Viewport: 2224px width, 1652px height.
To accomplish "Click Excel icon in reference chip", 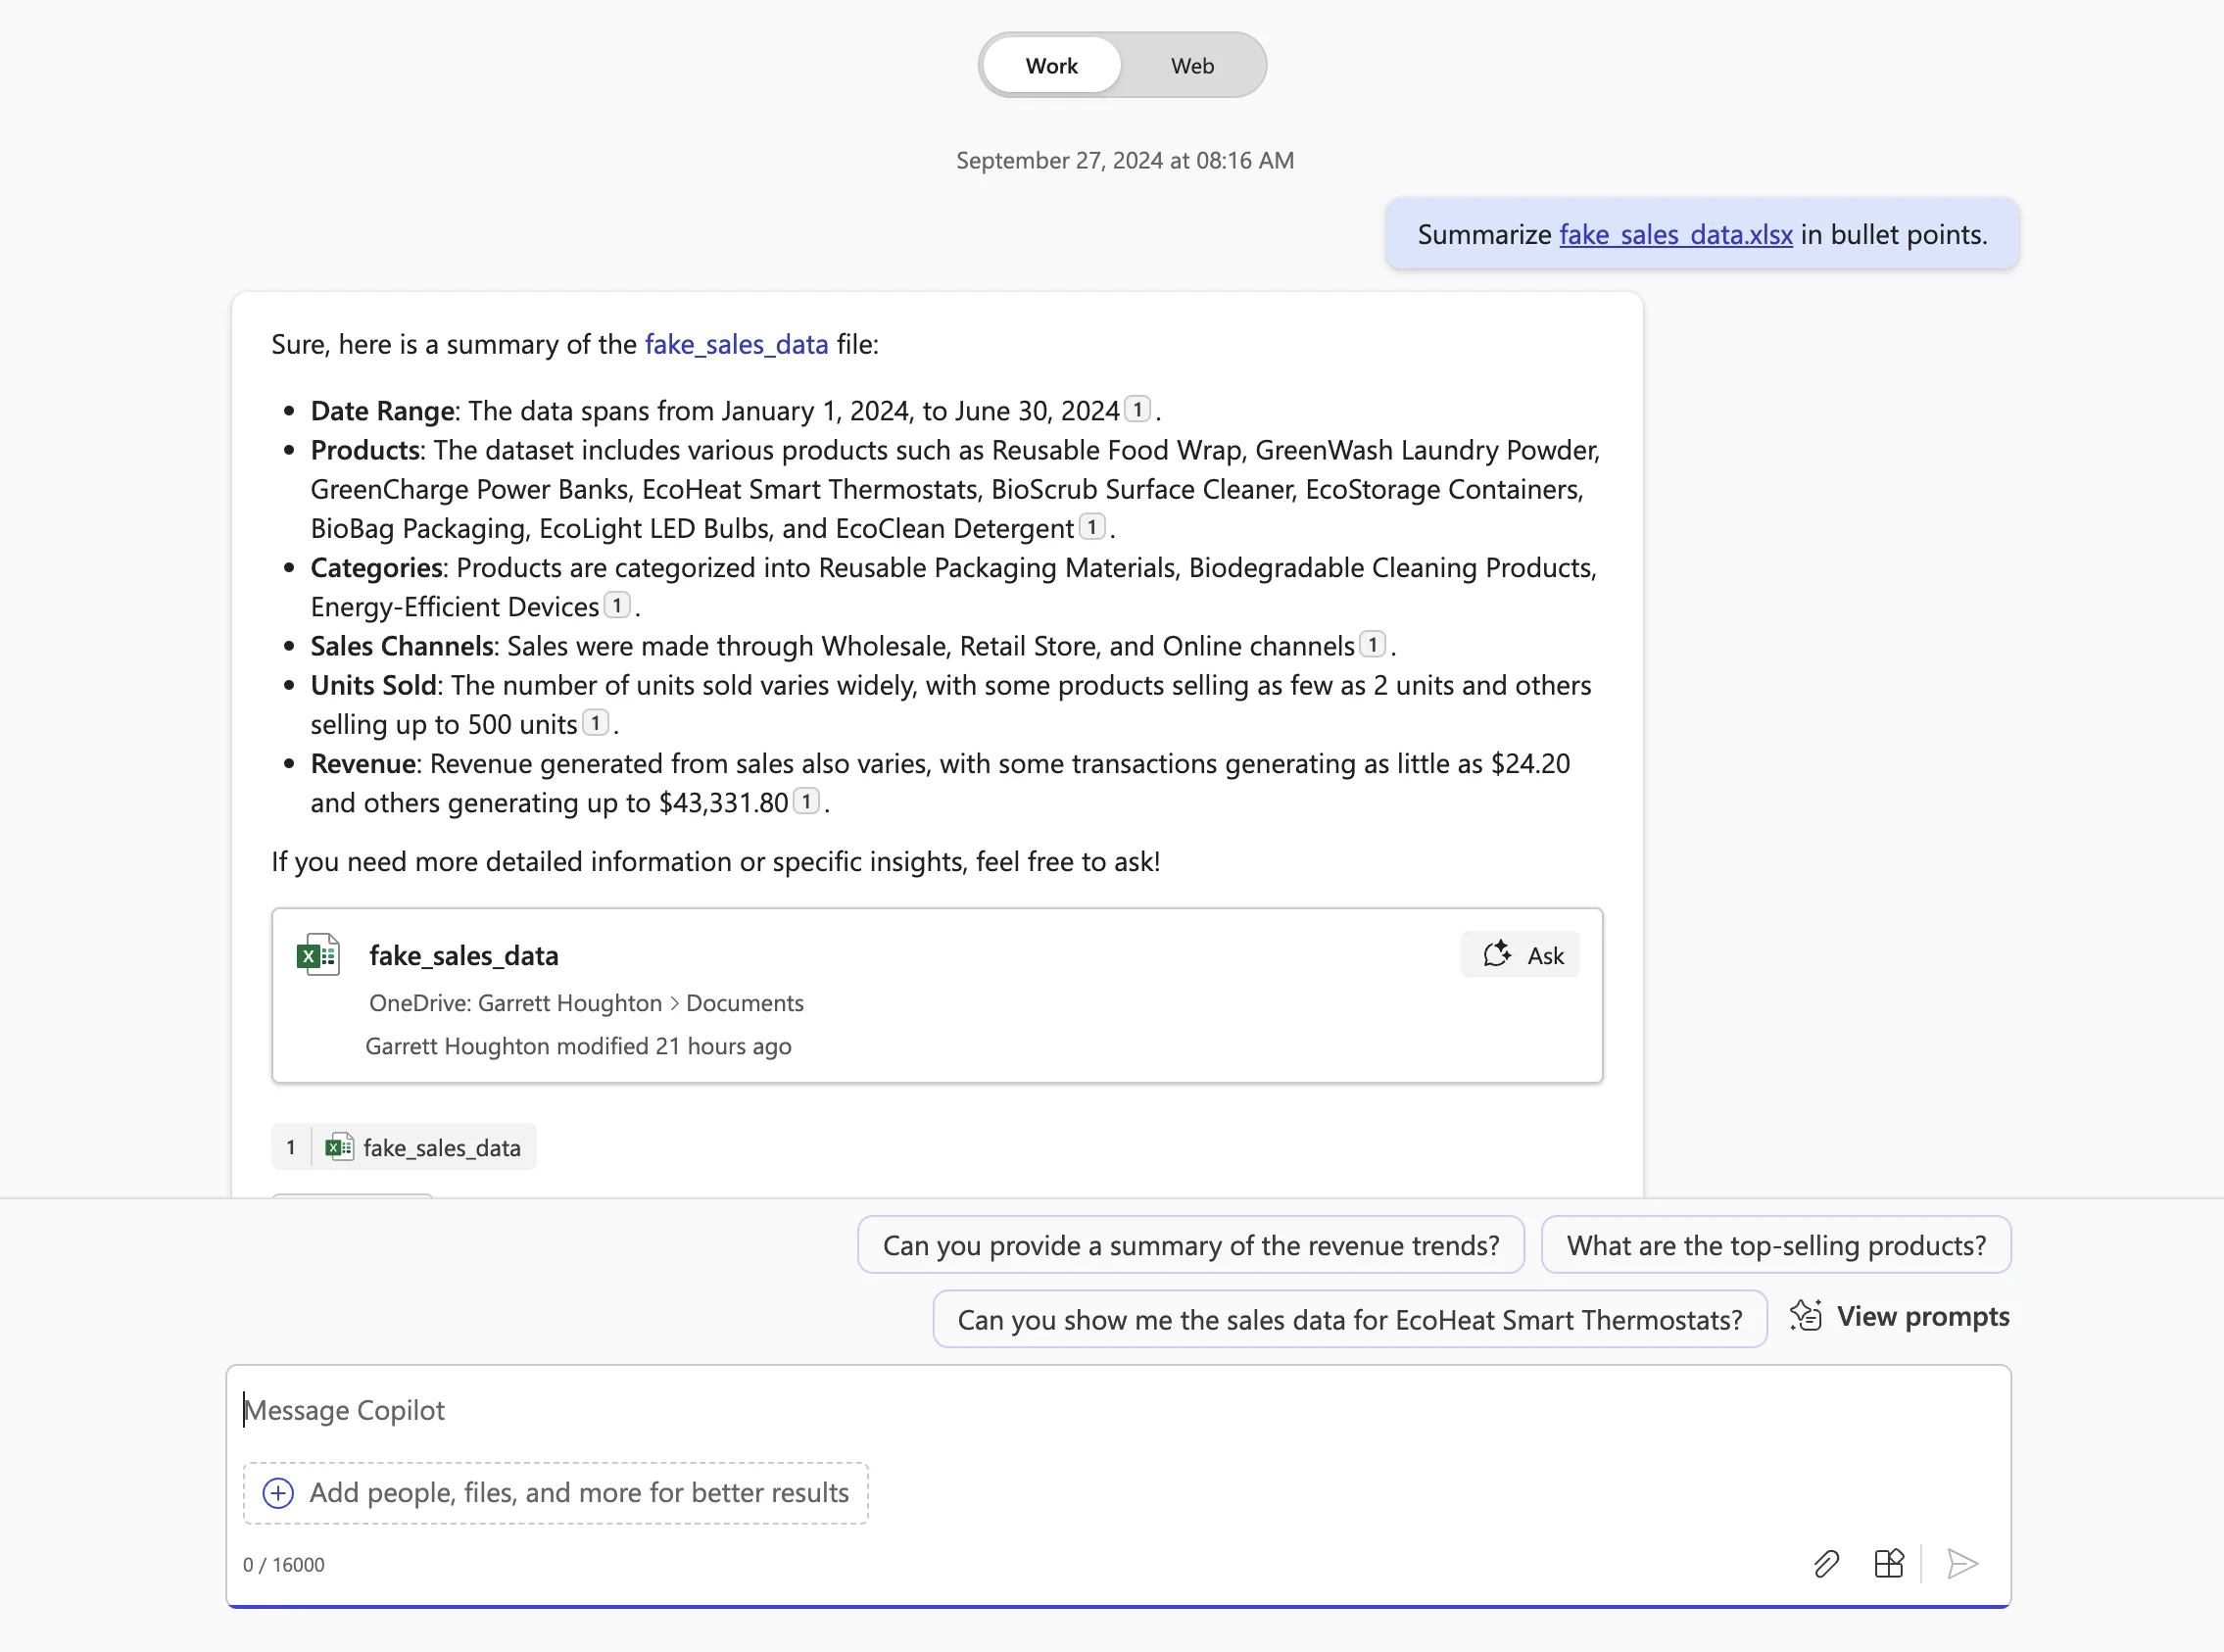I will tap(339, 1147).
